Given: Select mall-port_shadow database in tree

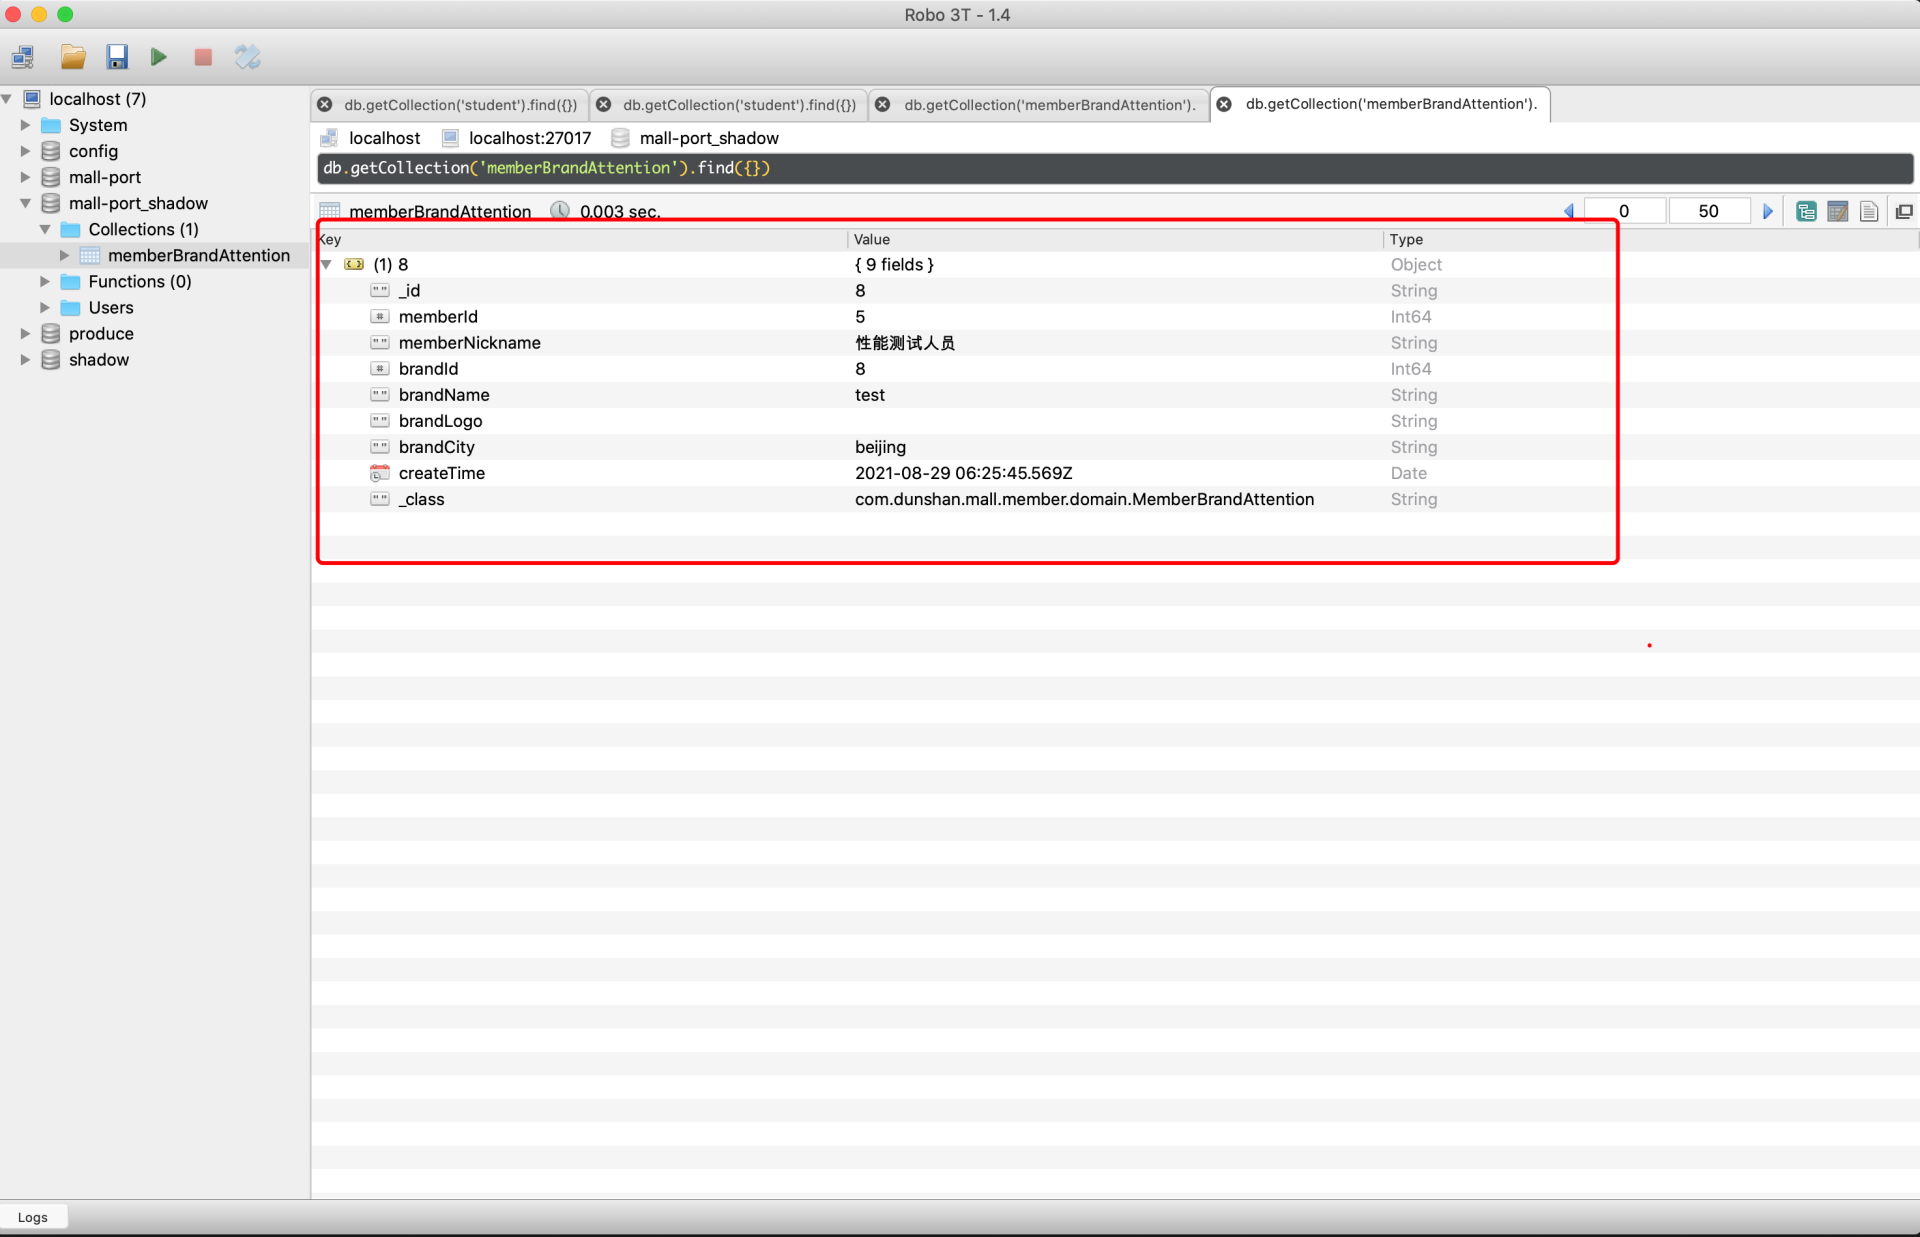Looking at the screenshot, I should [x=138, y=203].
